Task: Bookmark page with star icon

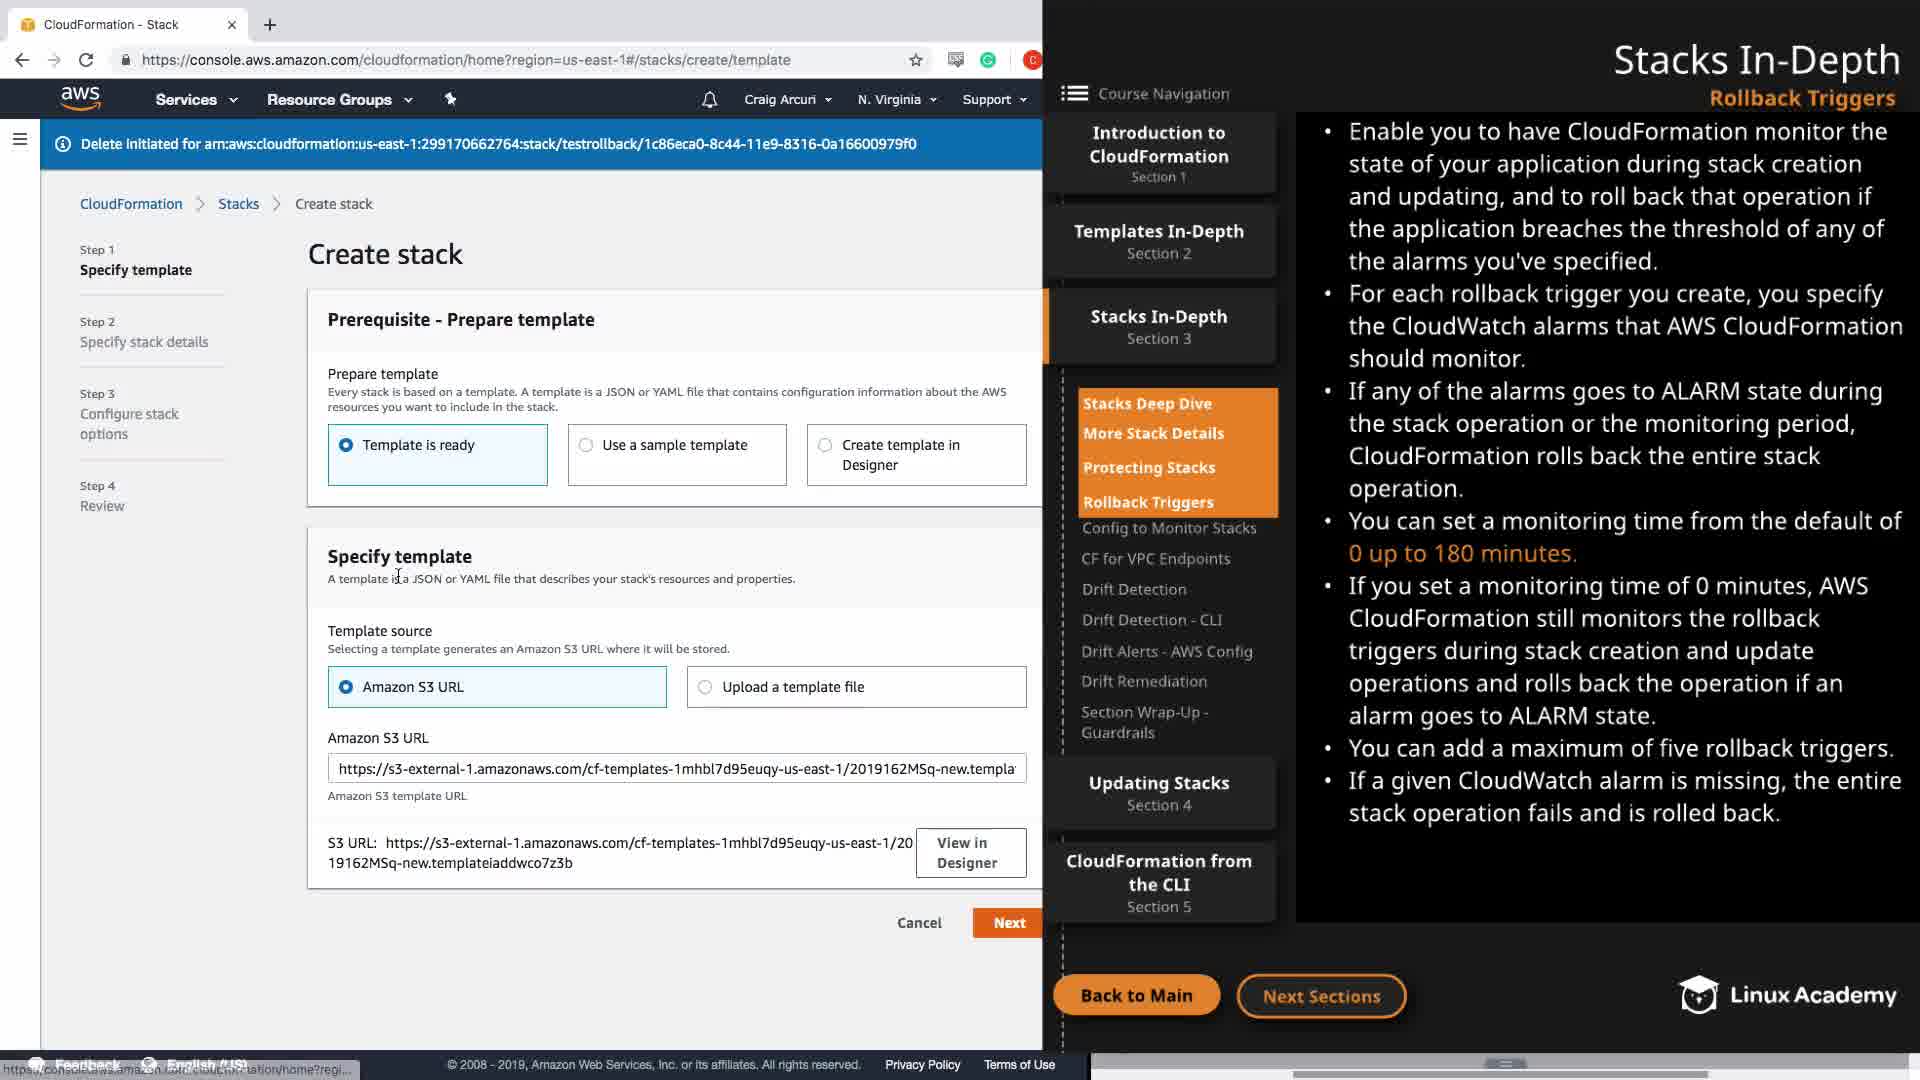Action: pyautogui.click(x=916, y=60)
